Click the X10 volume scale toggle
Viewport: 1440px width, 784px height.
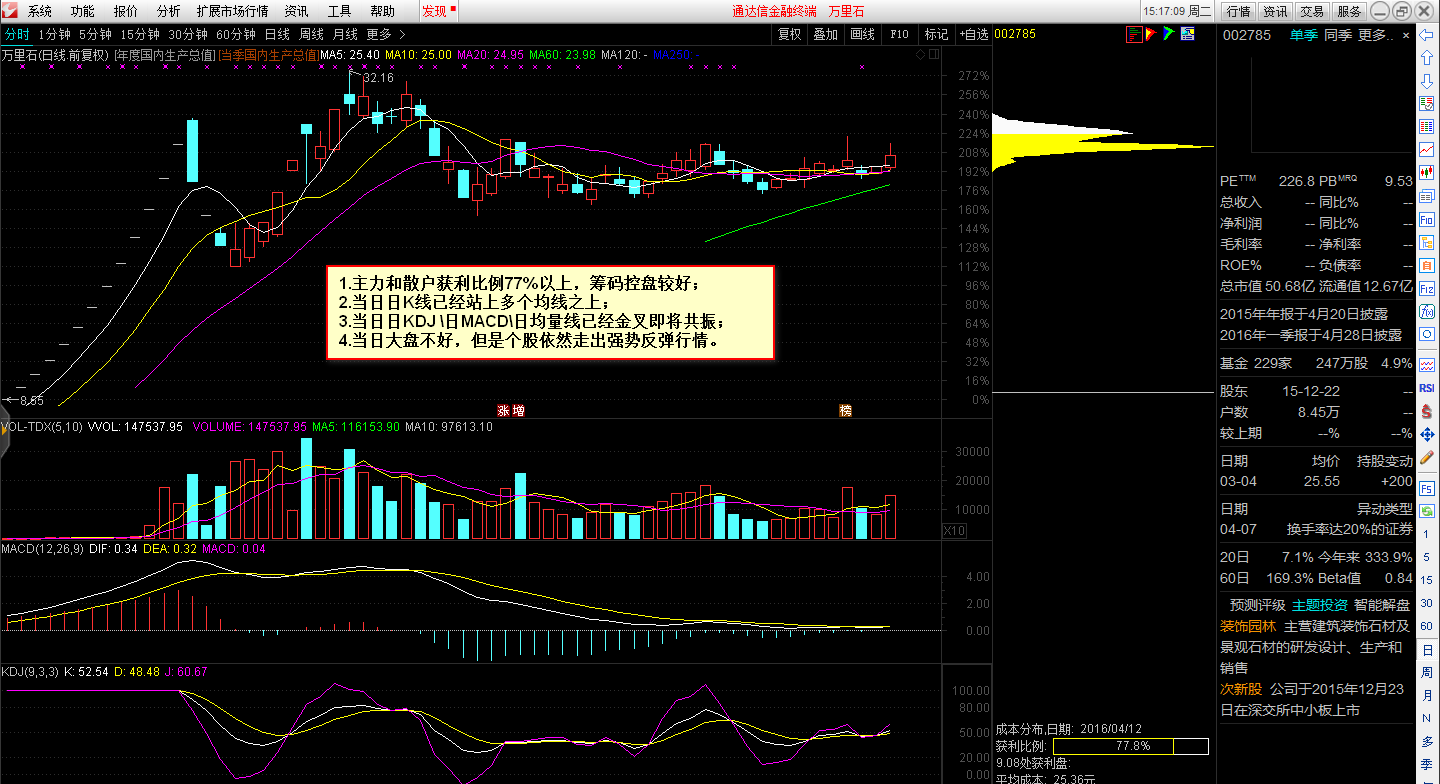pos(955,531)
